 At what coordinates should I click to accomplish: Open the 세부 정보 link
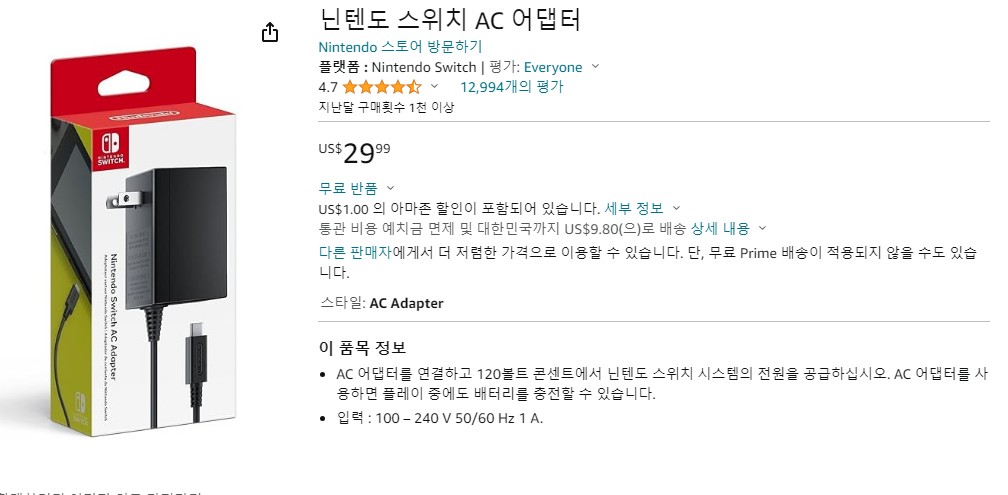pos(634,208)
